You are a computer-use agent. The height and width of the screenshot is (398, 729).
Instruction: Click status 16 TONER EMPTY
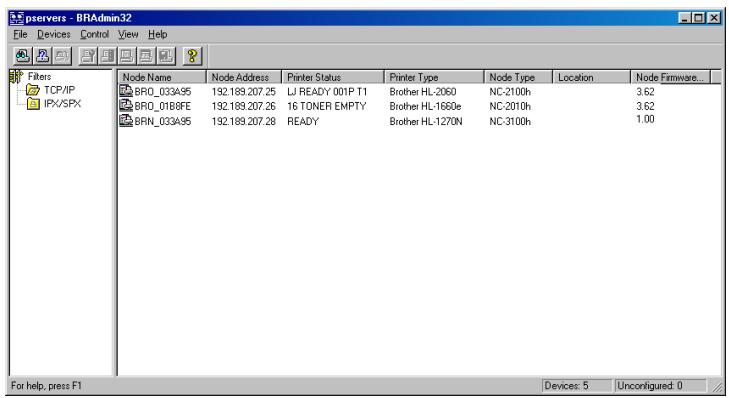pyautogui.click(x=327, y=106)
